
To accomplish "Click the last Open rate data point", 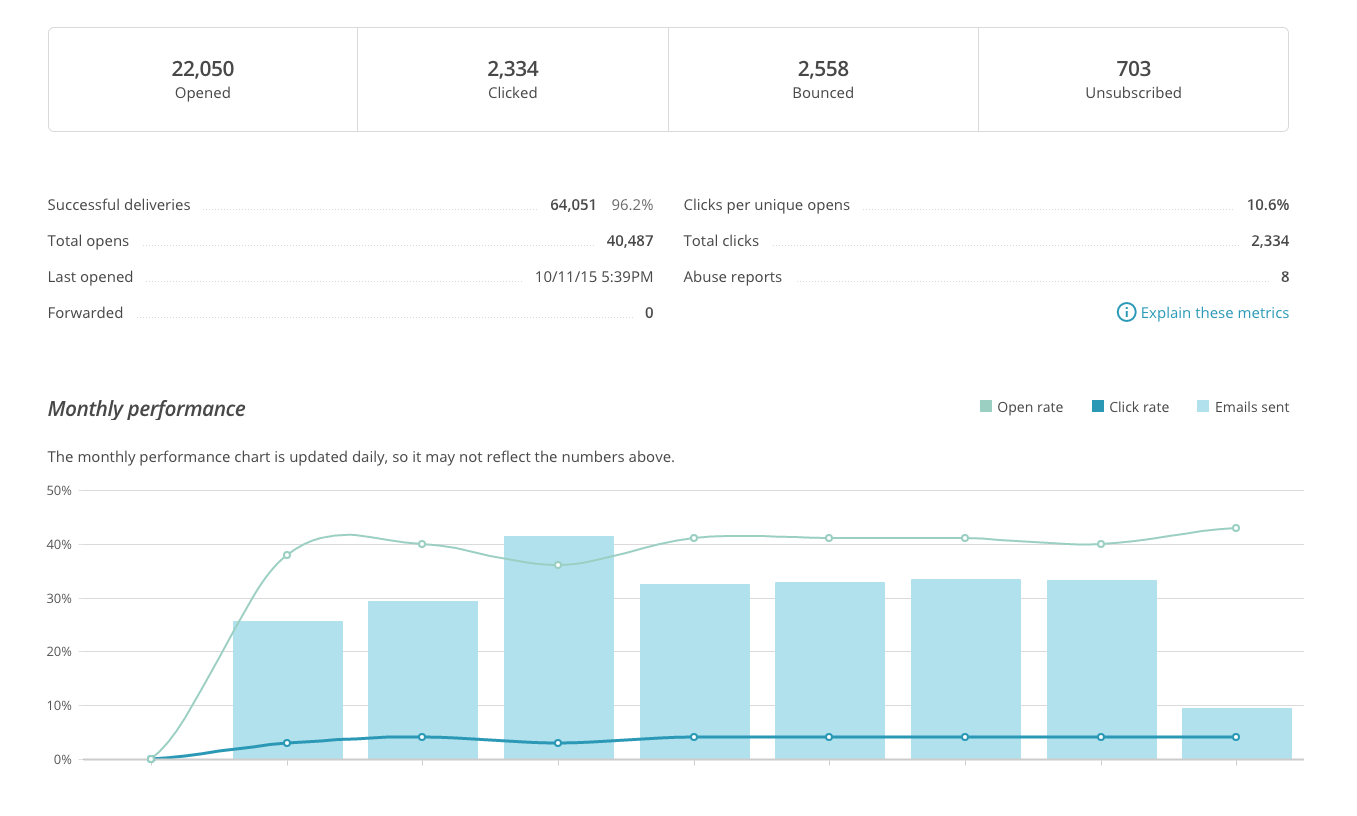I will point(1236,528).
